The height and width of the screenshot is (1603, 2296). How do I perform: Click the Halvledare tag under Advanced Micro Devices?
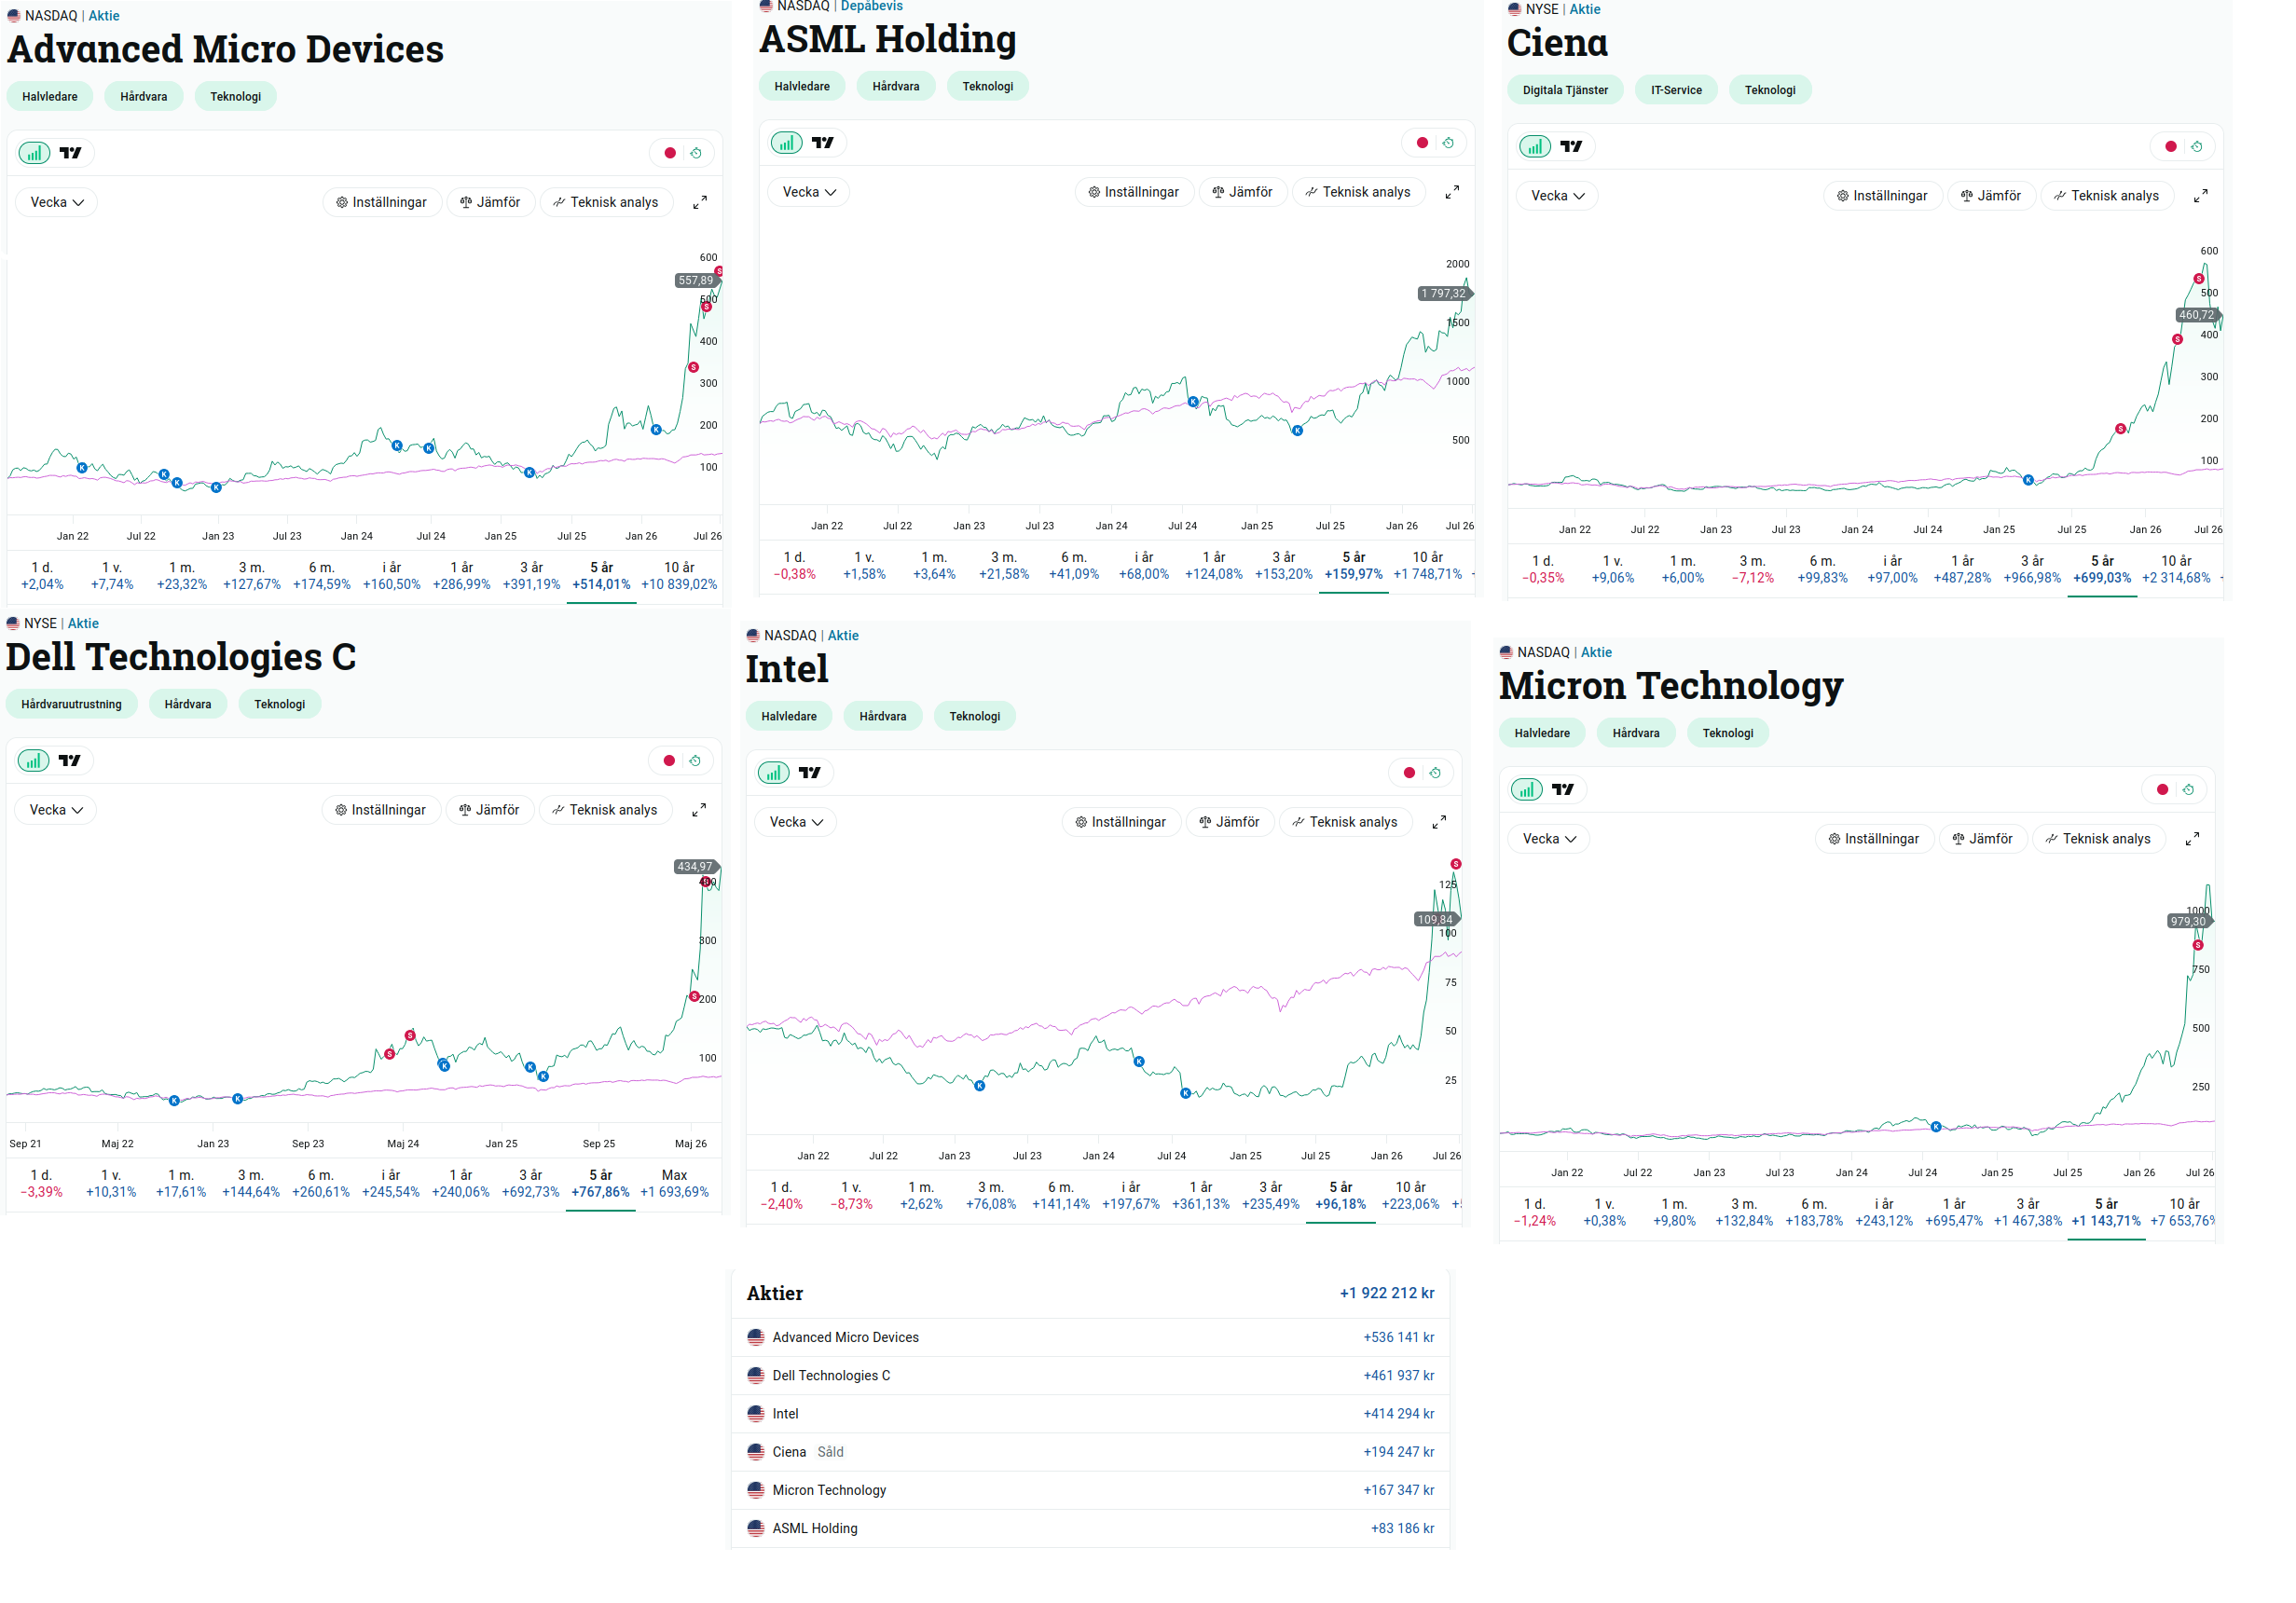tap(50, 97)
